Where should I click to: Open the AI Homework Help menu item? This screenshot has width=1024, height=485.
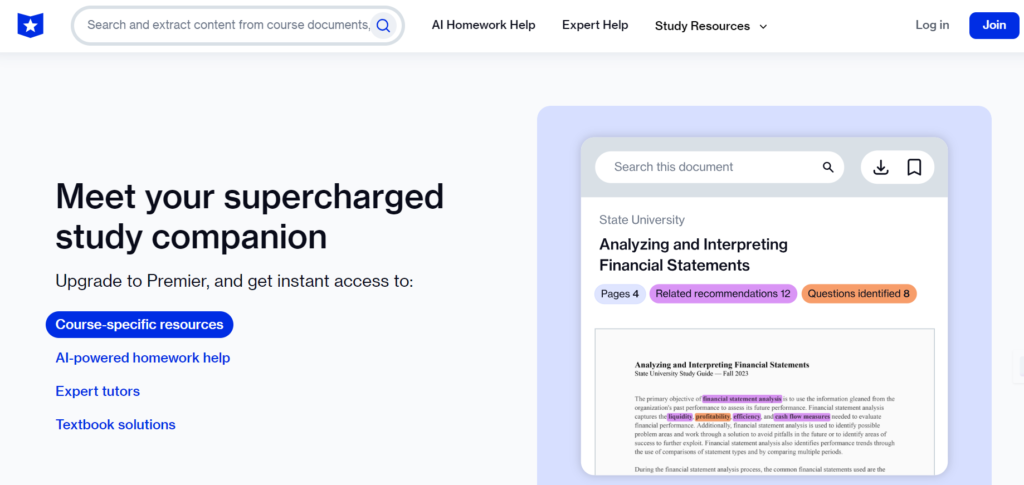(483, 25)
